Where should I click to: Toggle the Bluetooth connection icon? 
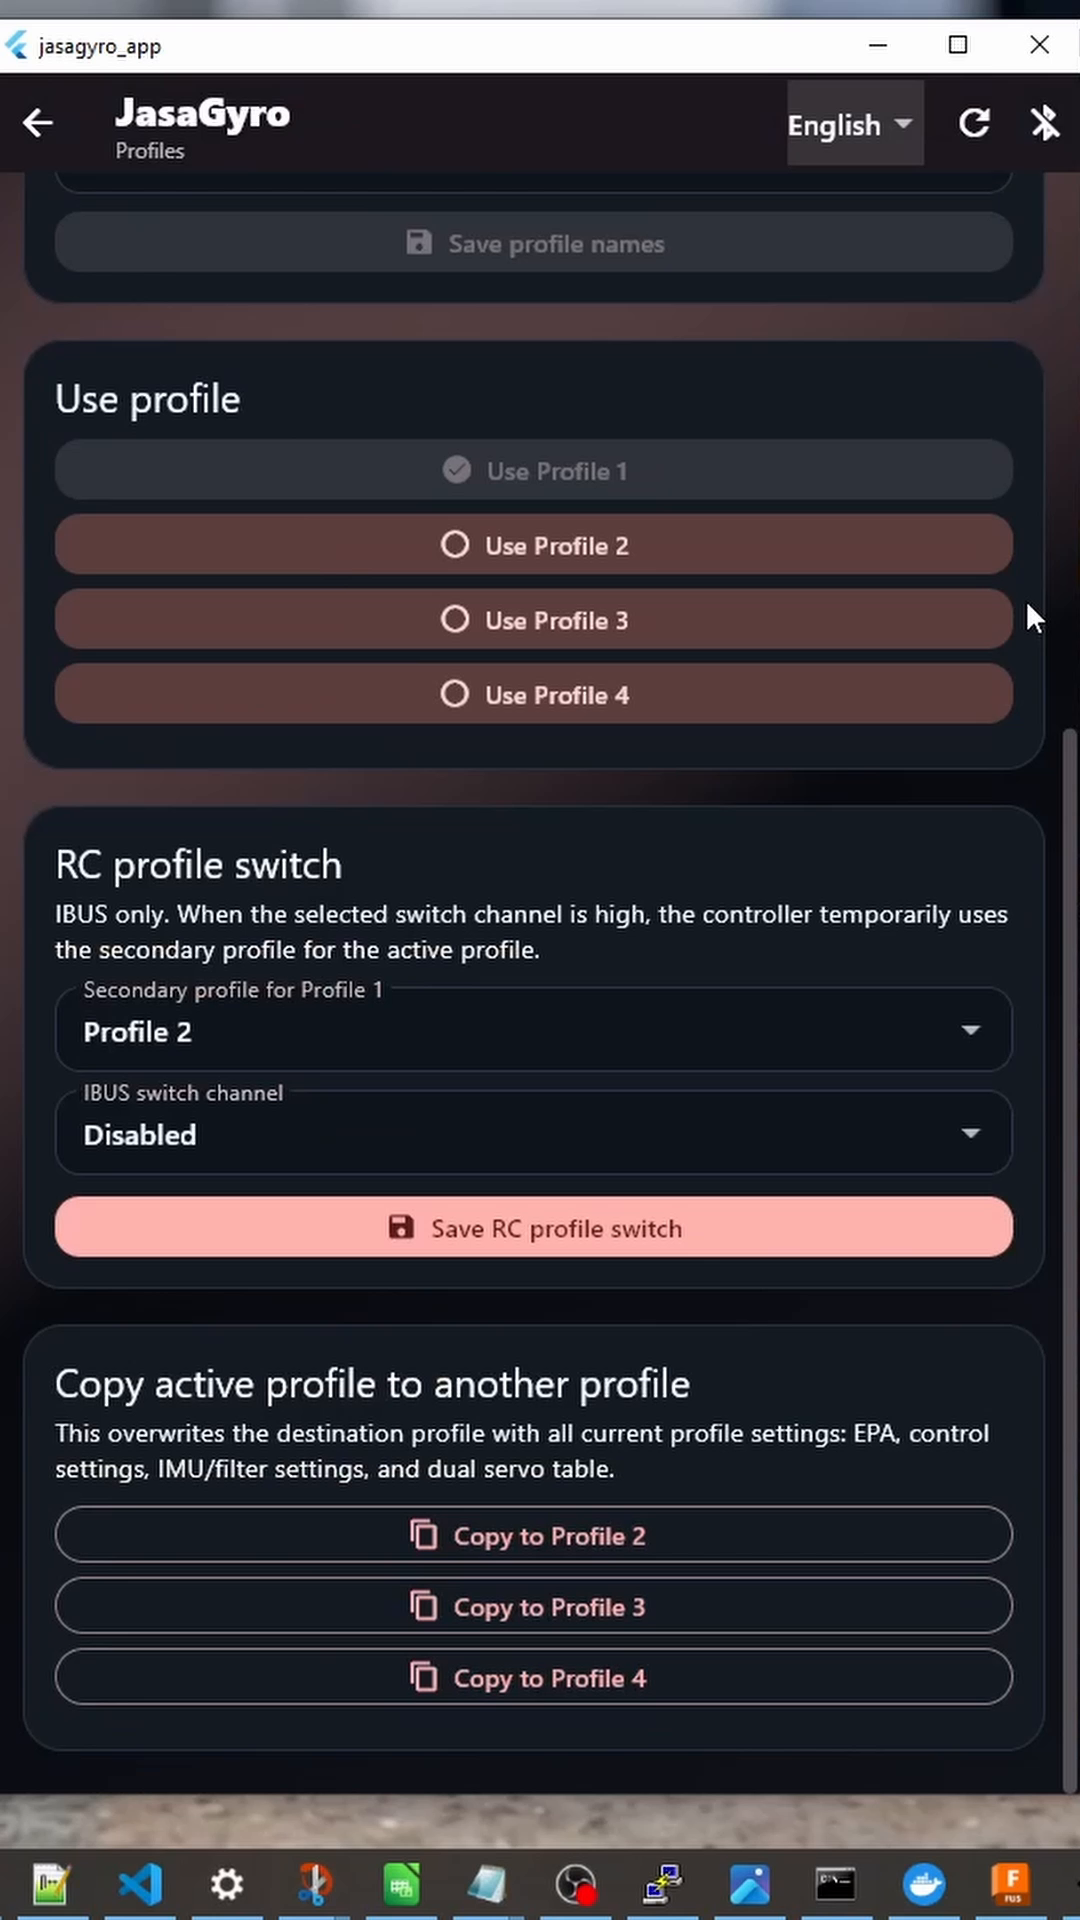[1045, 123]
